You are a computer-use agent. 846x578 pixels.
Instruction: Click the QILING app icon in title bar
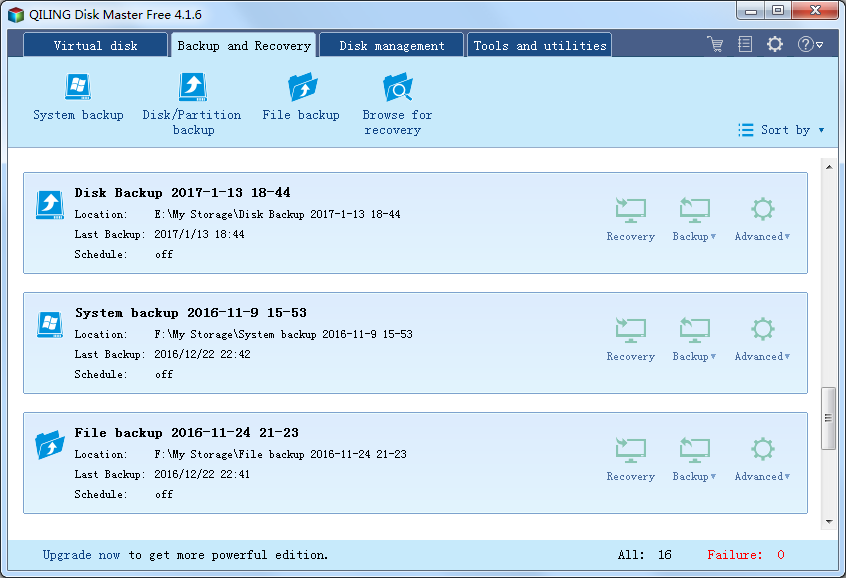point(16,15)
